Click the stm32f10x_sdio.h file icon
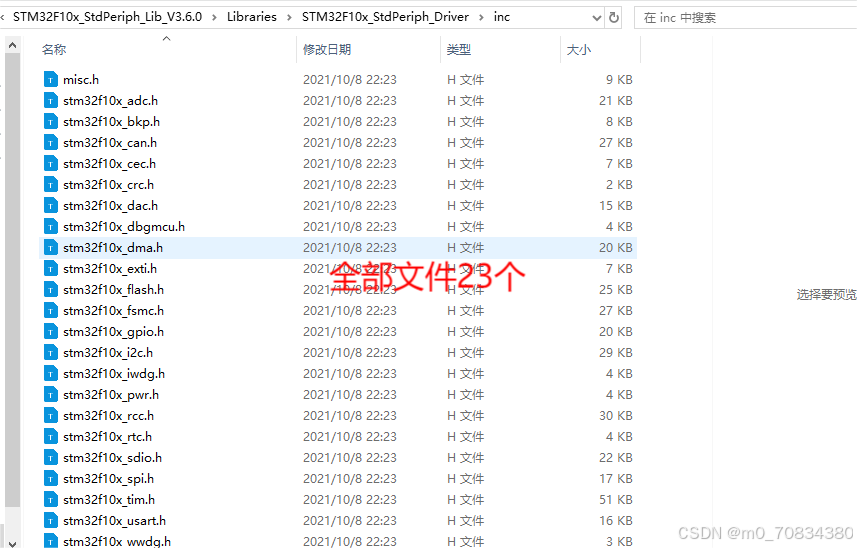This screenshot has height=548, width=857. pos(50,458)
